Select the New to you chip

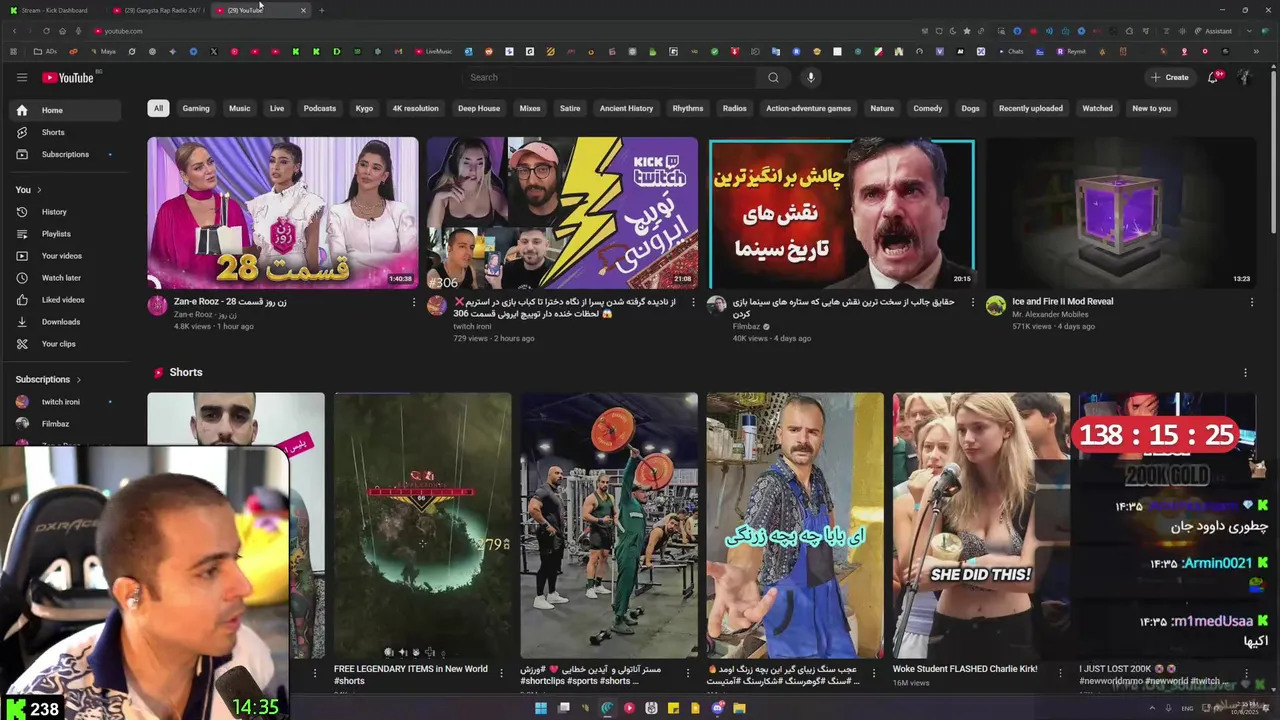point(1151,108)
